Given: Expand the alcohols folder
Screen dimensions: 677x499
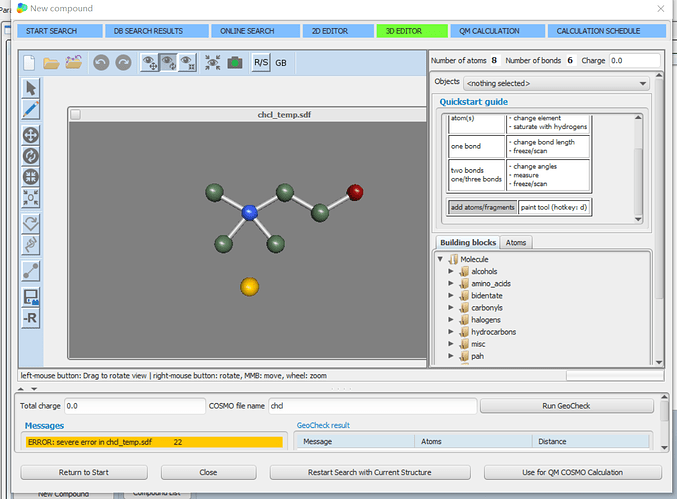Looking at the screenshot, I should coord(452,271).
